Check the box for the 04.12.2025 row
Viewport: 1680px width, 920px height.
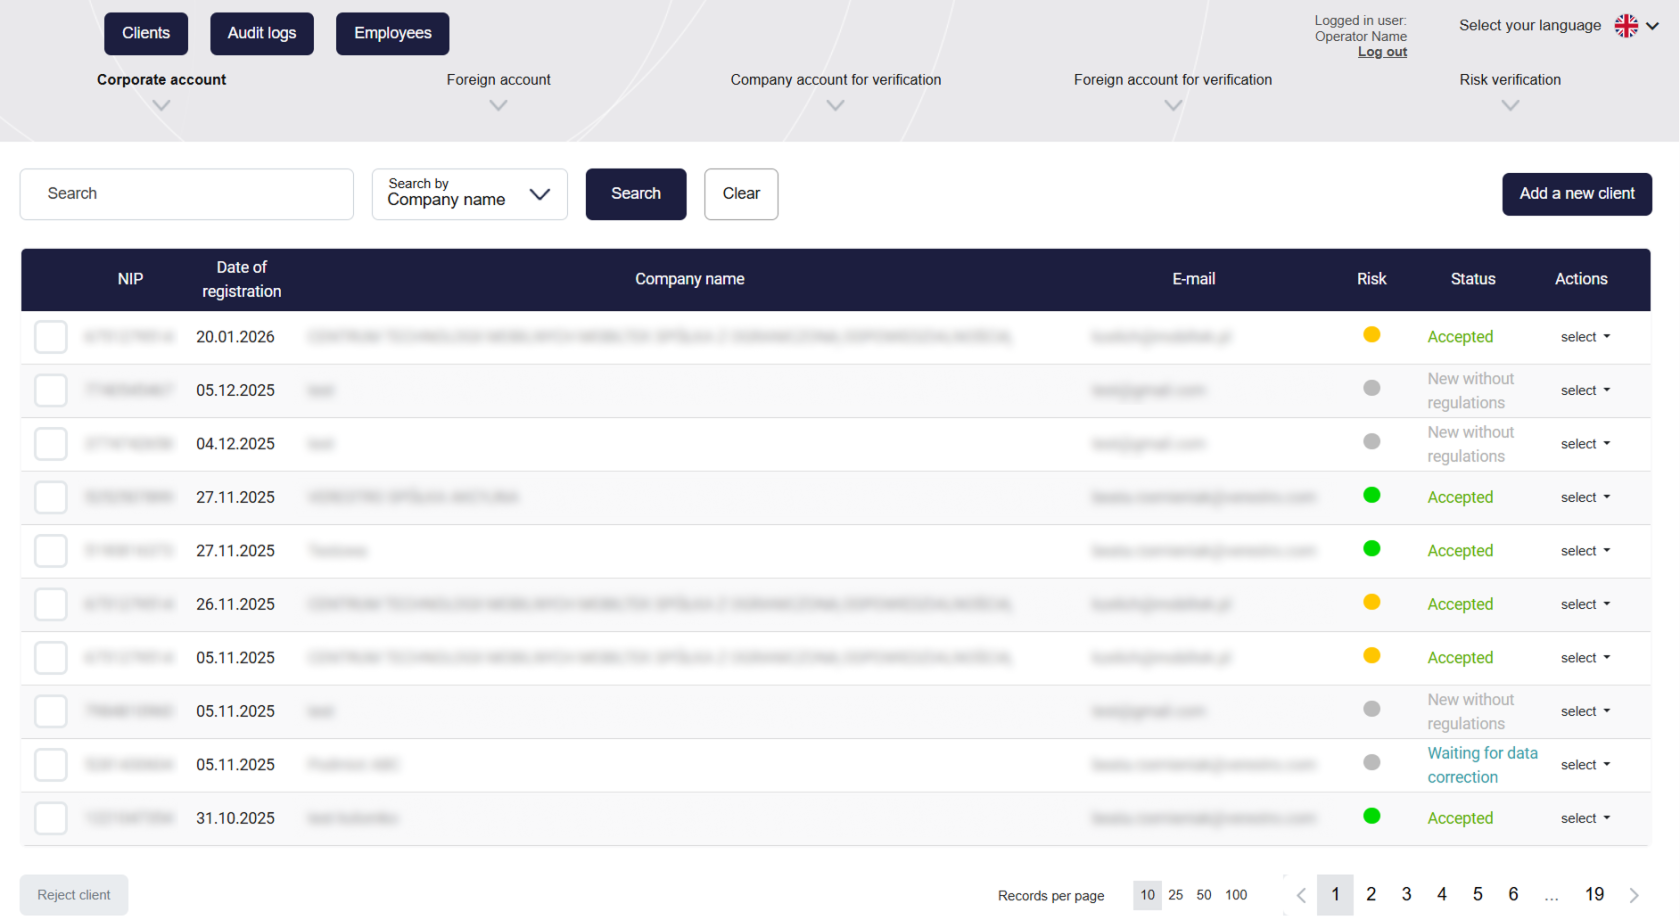[x=51, y=444]
